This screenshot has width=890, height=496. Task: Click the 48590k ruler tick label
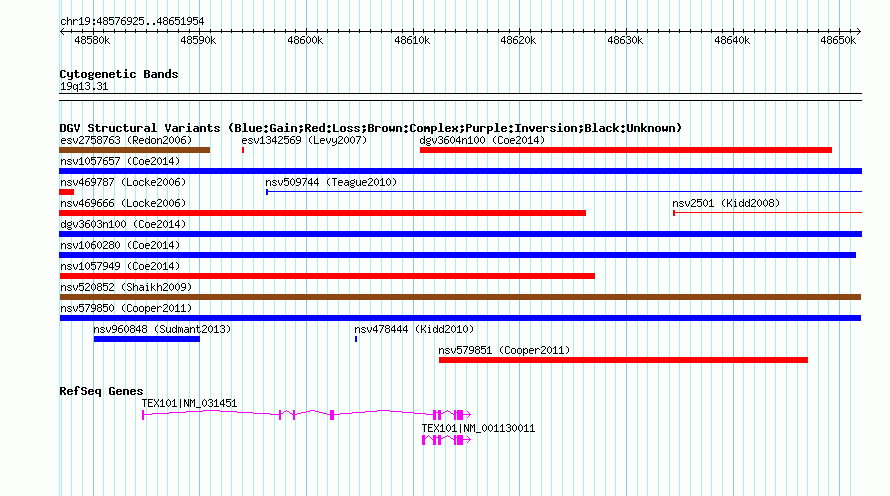point(198,40)
